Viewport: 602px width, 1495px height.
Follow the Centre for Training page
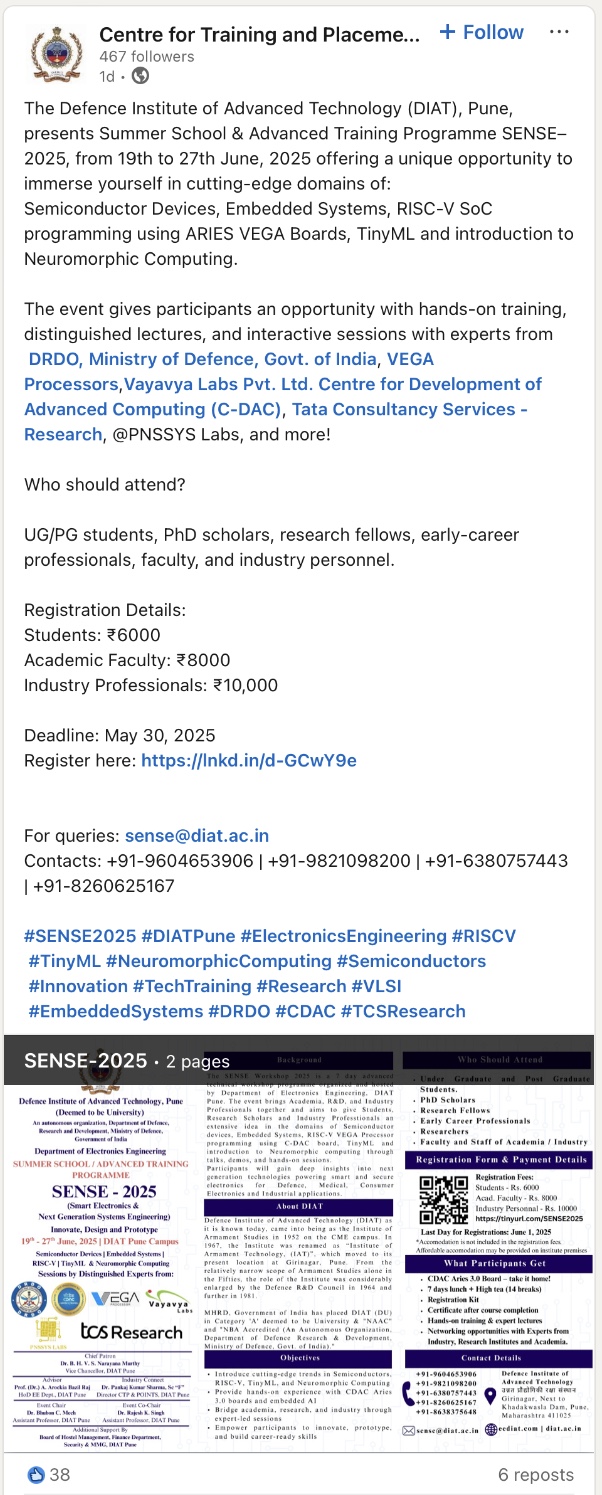pyautogui.click(x=481, y=32)
